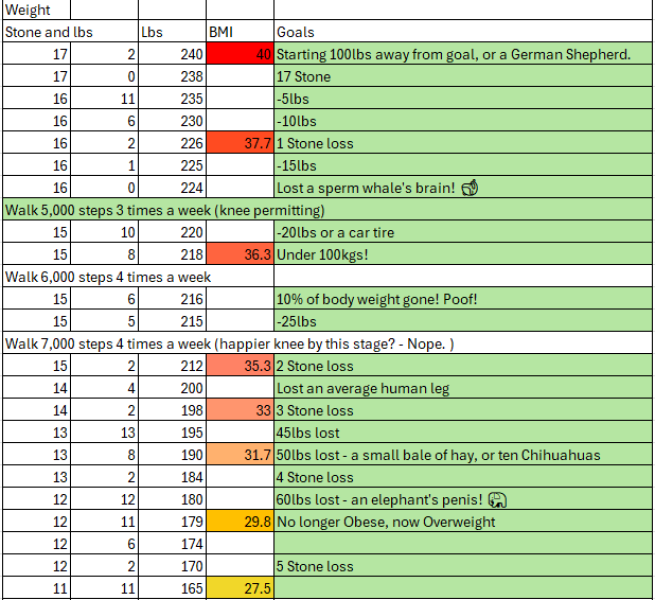Select the Lbs cell showing 195
The height and width of the screenshot is (600, 655).
point(172,433)
